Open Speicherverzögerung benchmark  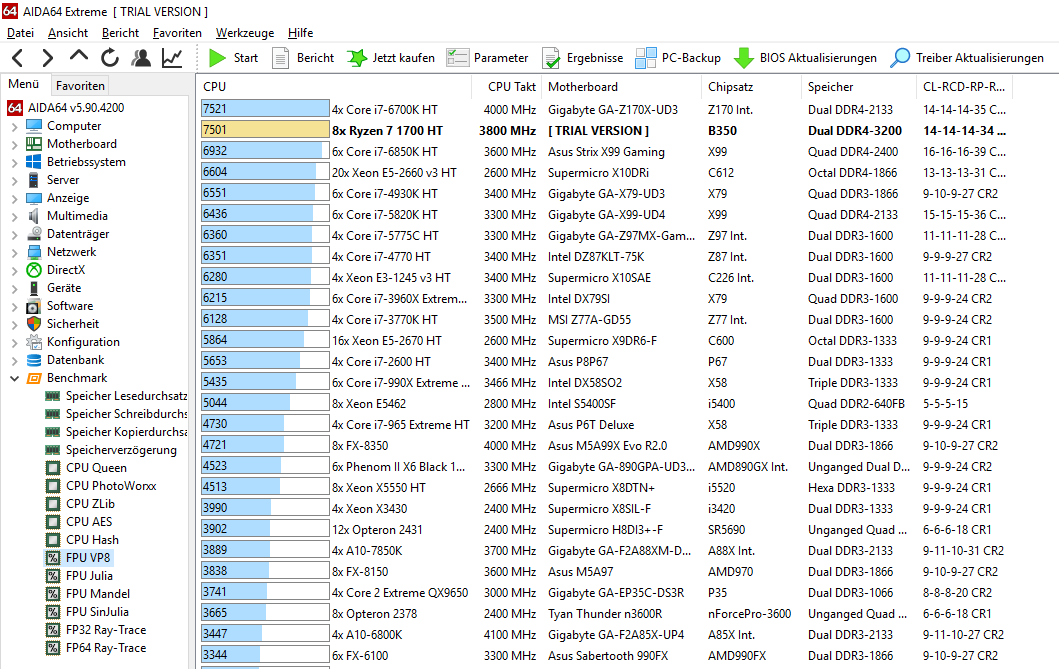[x=111, y=450]
